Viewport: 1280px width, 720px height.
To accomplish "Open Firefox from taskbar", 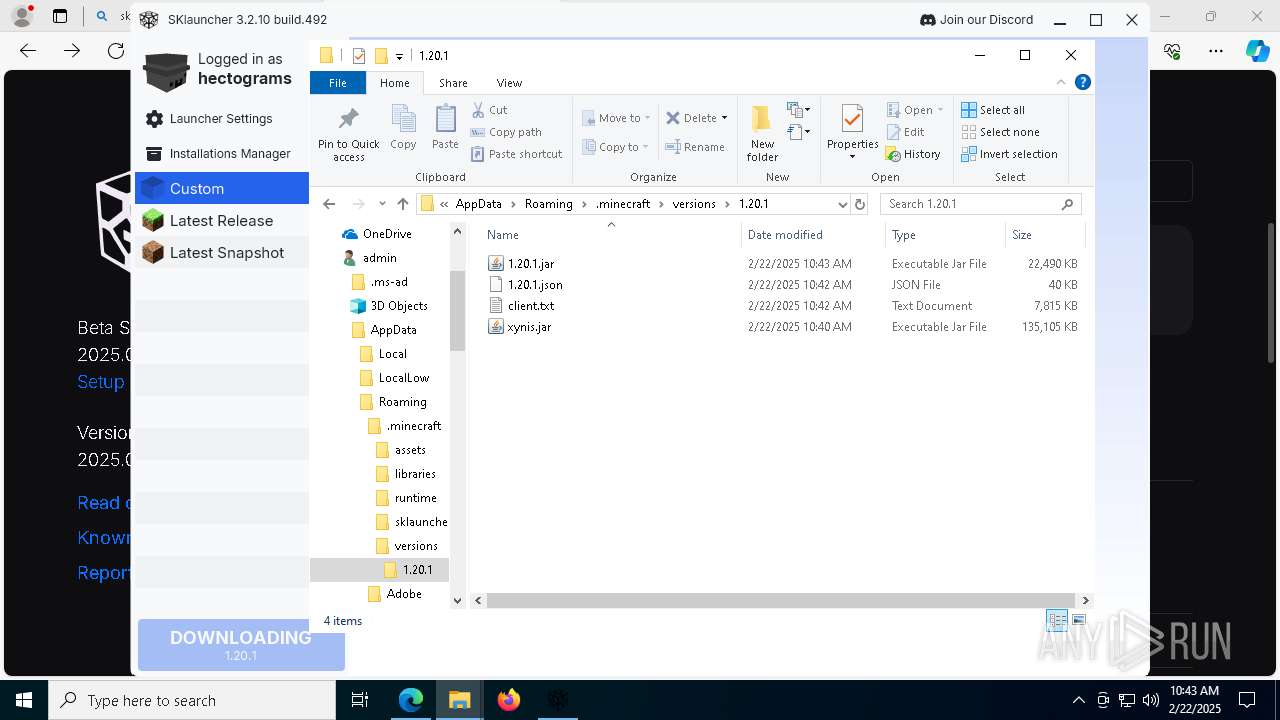I will 509,700.
